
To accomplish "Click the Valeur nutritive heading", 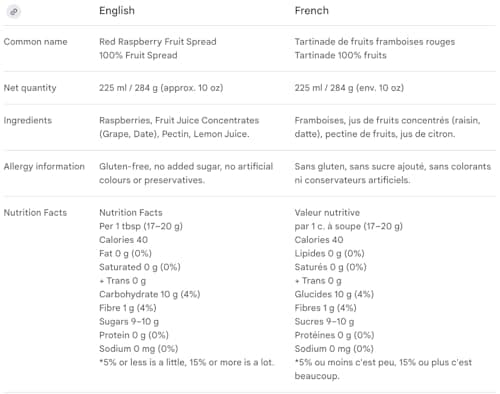I will 327,212.
